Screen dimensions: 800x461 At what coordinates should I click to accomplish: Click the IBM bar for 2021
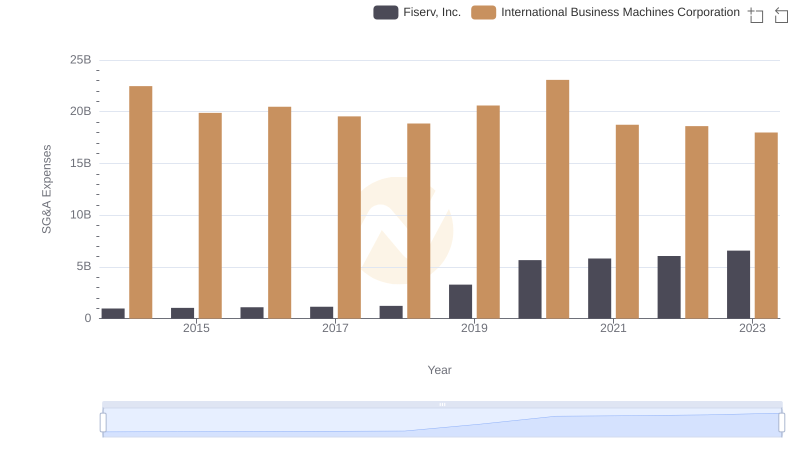click(x=627, y=222)
